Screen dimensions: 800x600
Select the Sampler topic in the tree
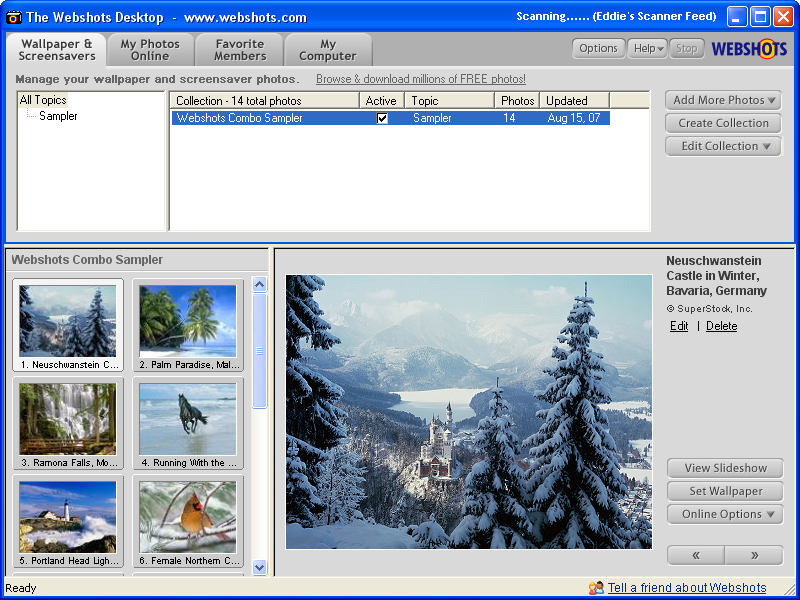(x=58, y=116)
